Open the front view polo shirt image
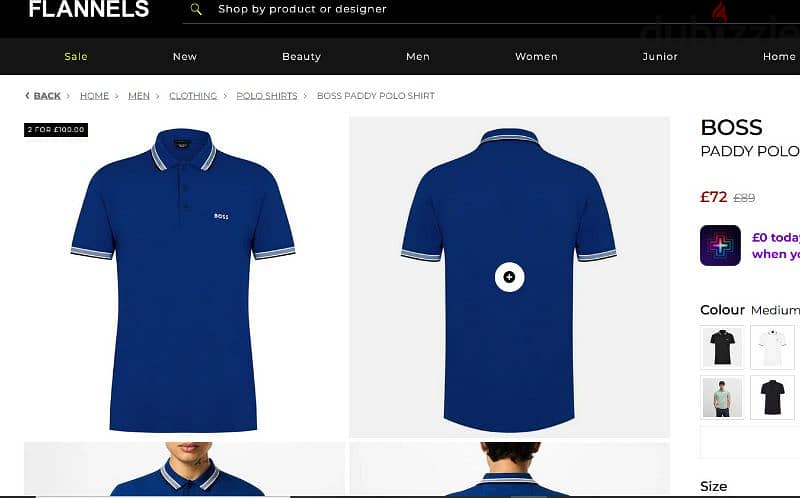This screenshot has width=800, height=498. (x=183, y=279)
